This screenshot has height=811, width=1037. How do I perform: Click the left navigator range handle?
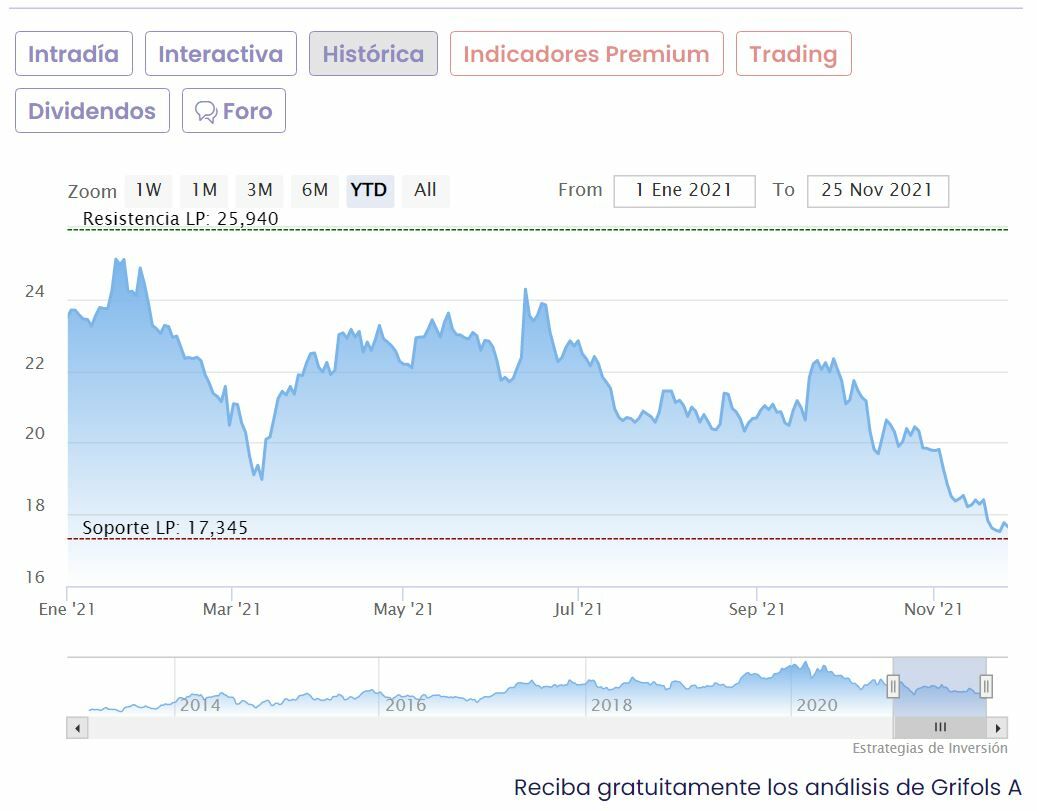click(x=893, y=686)
